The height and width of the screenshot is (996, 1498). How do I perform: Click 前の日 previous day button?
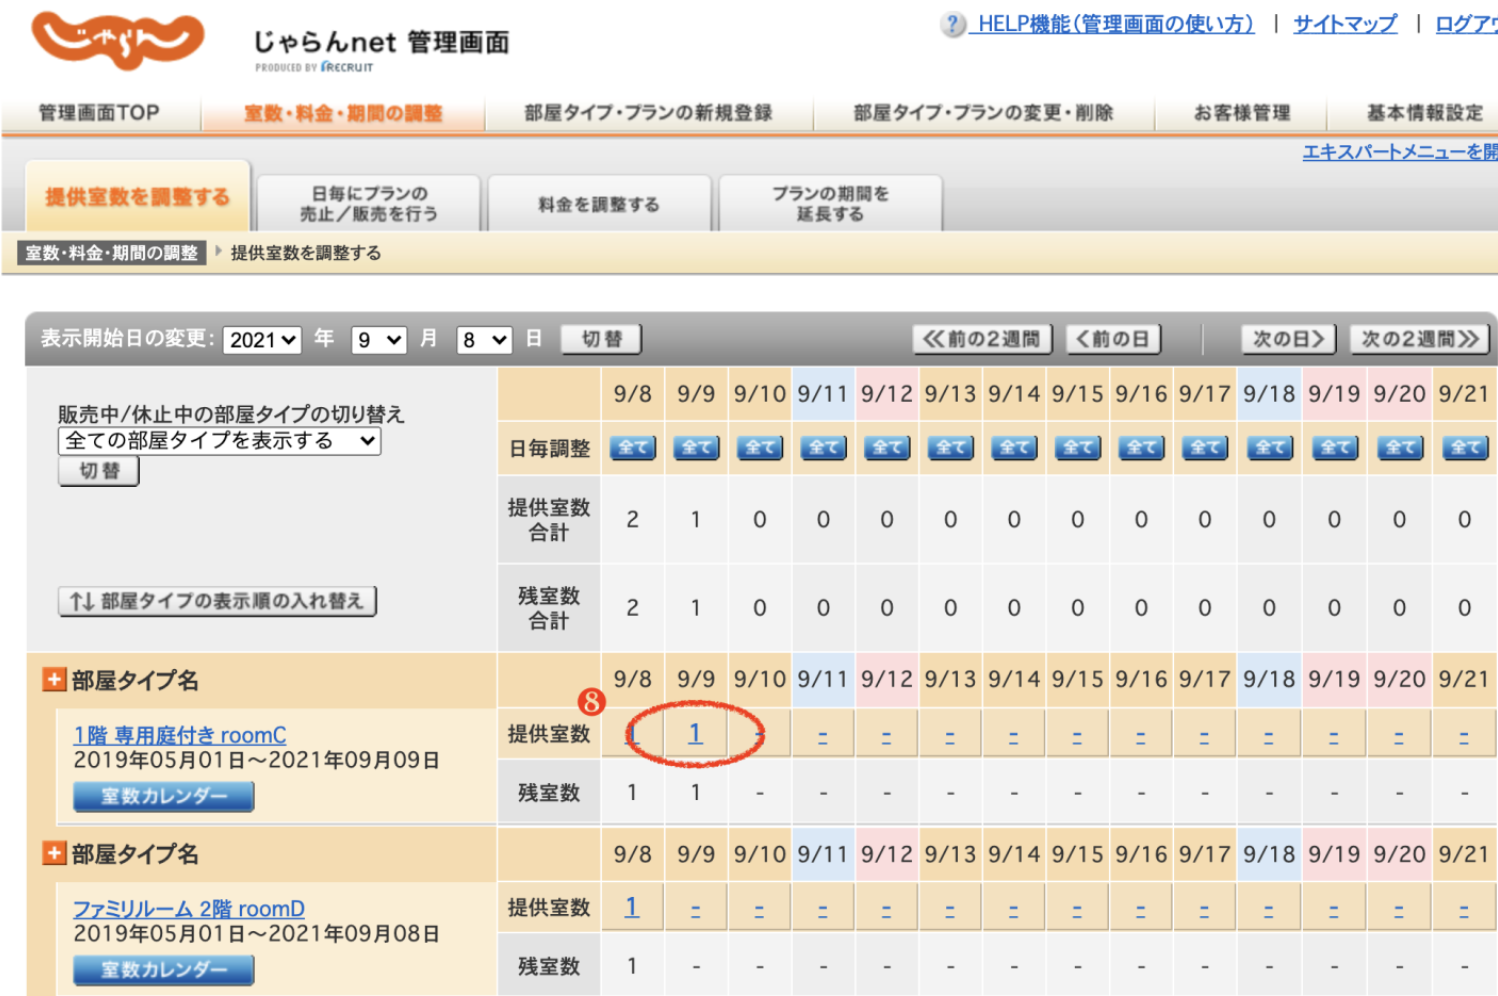pyautogui.click(x=1113, y=339)
